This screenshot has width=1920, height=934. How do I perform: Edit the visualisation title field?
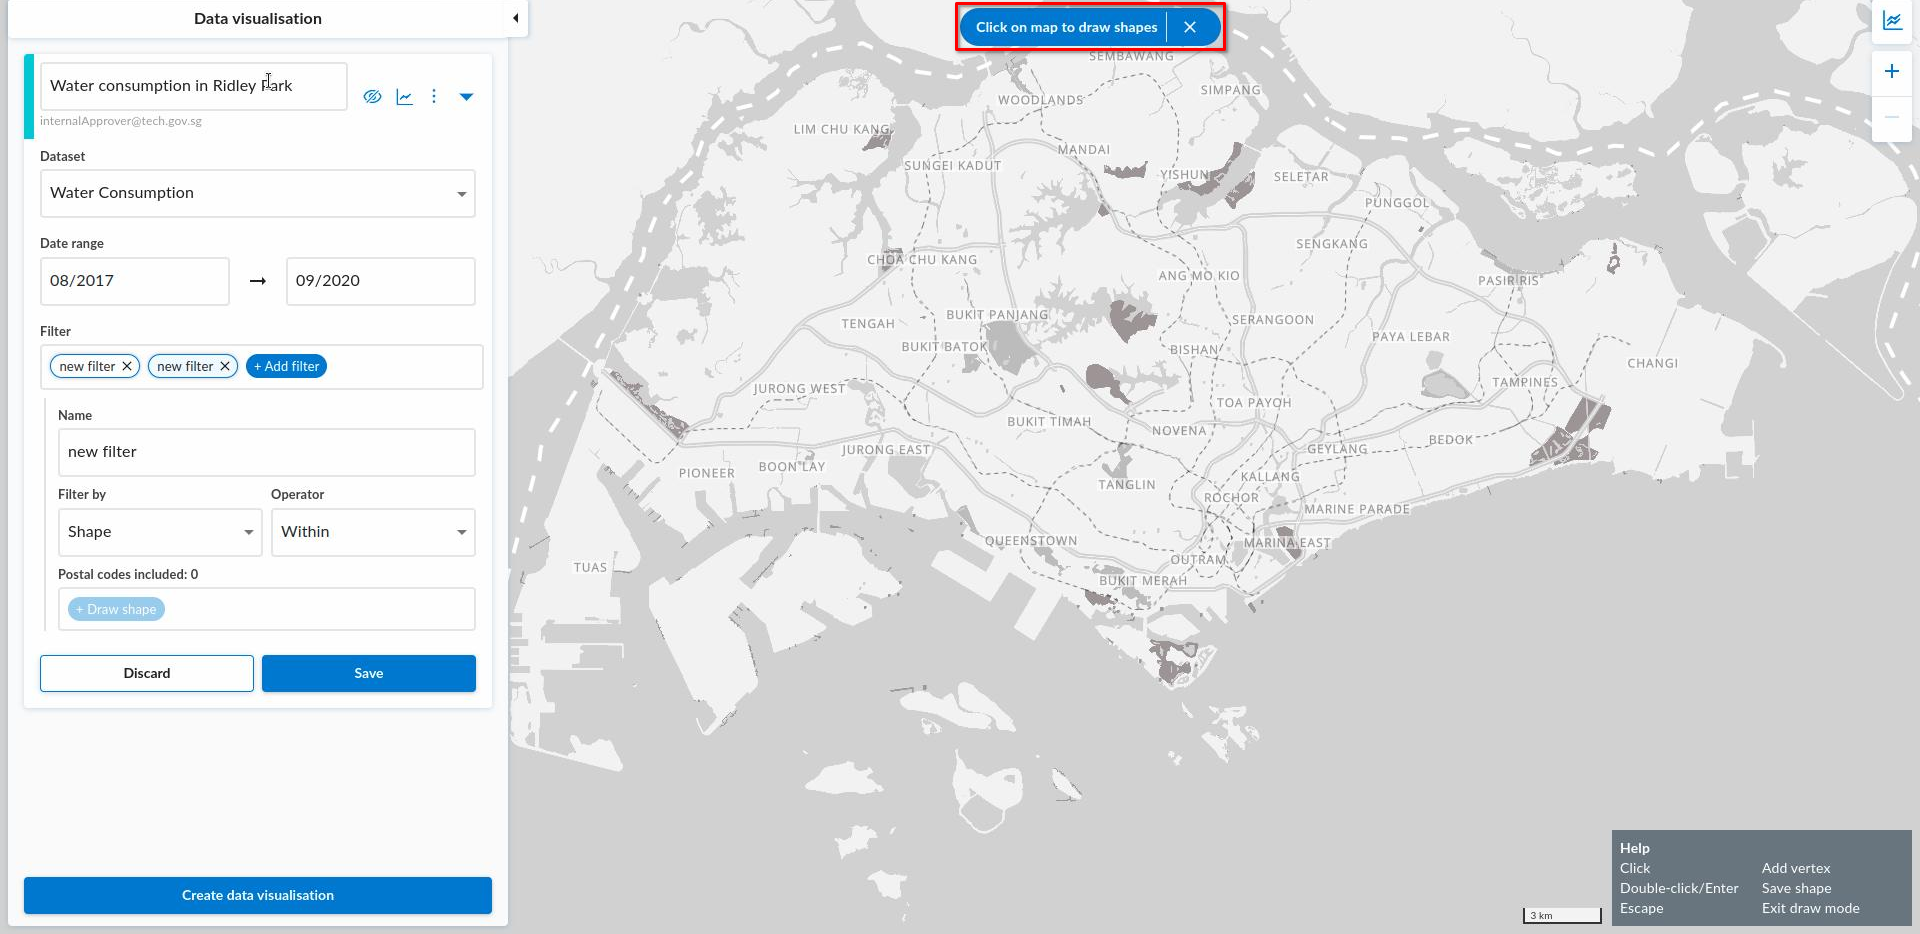(x=194, y=86)
